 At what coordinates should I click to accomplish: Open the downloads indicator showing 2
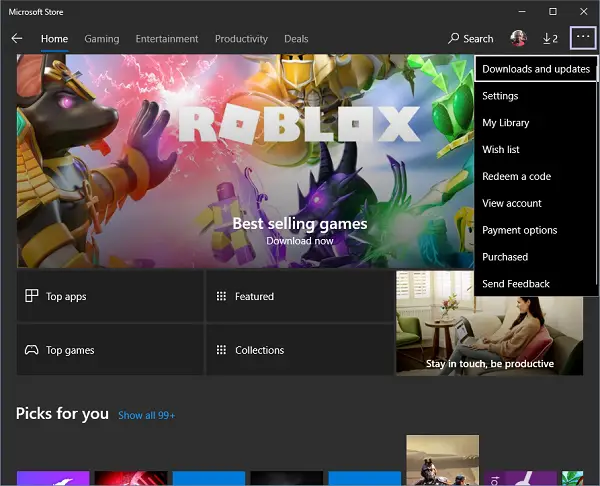point(550,39)
